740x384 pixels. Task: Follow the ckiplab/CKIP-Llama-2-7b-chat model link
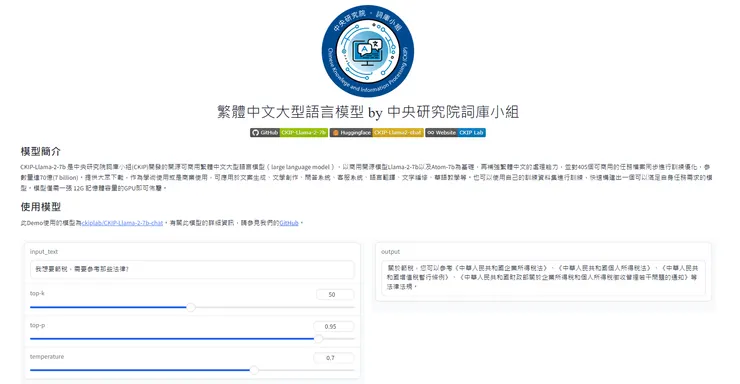(x=122, y=223)
